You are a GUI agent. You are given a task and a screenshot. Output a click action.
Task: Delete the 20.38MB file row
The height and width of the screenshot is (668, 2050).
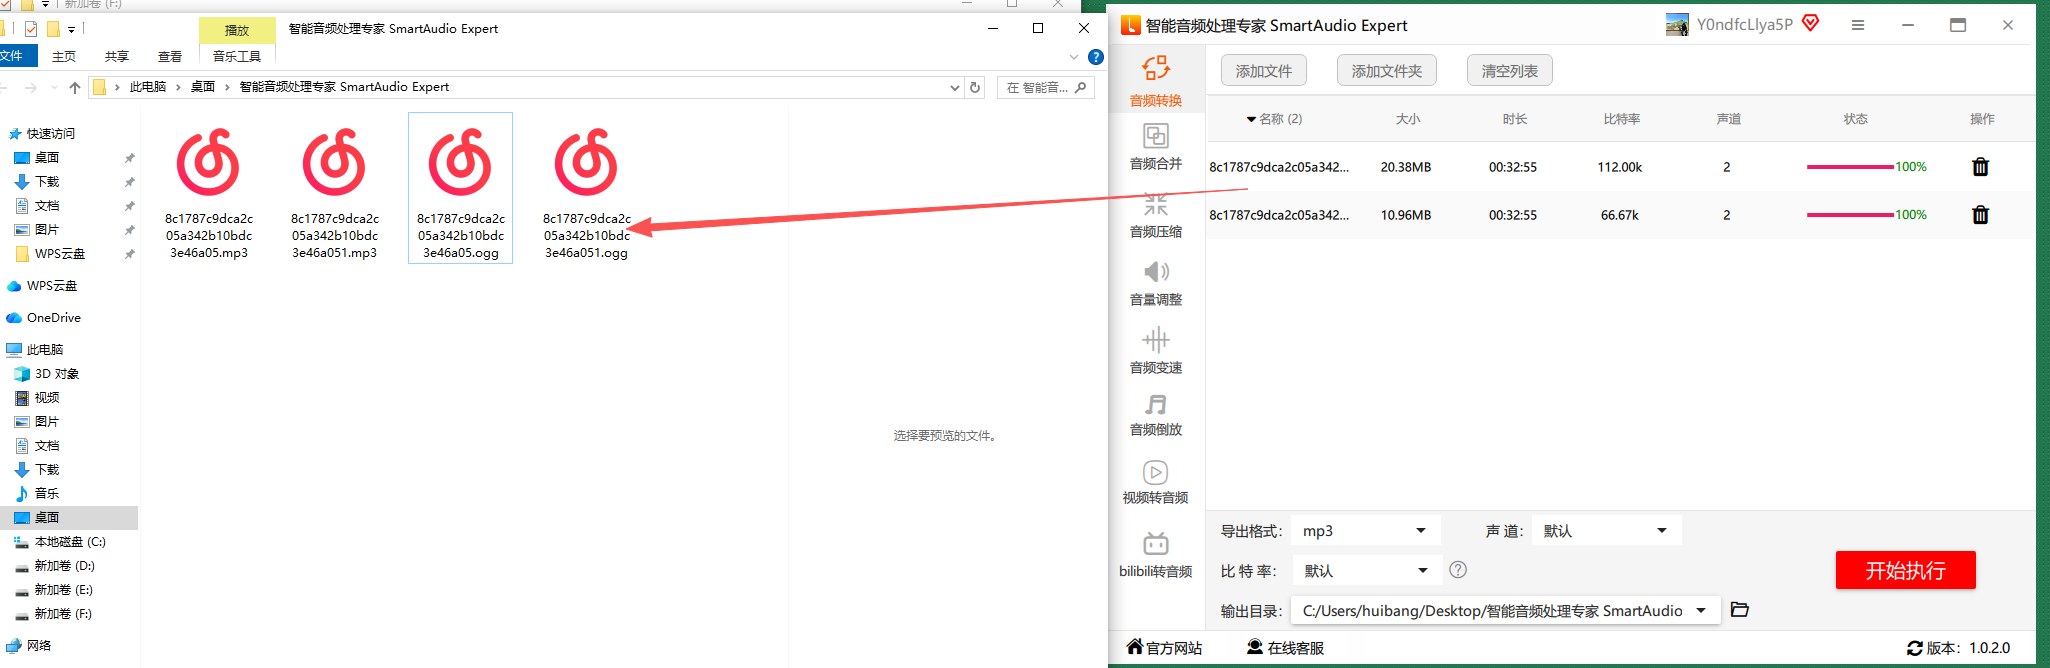pyautogui.click(x=1980, y=167)
